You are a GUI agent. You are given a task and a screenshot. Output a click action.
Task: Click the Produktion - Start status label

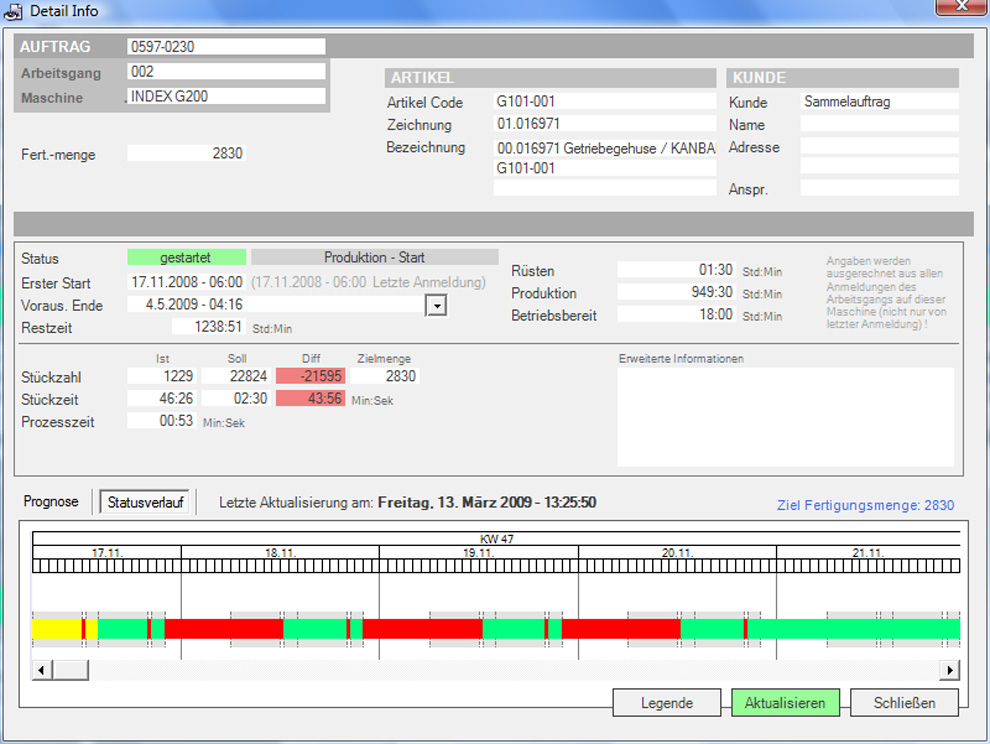point(374,257)
